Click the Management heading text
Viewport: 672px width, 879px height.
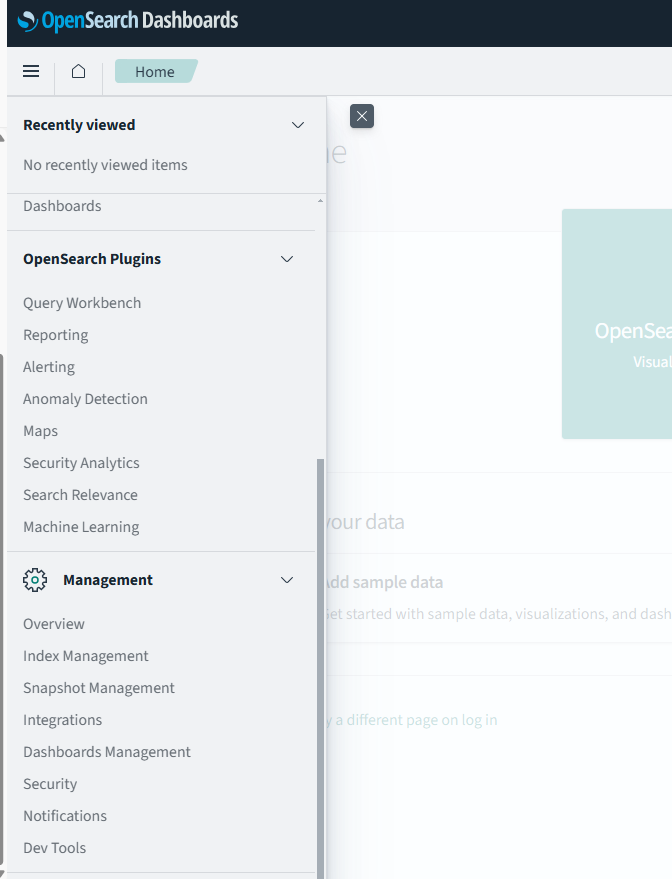[x=108, y=580]
